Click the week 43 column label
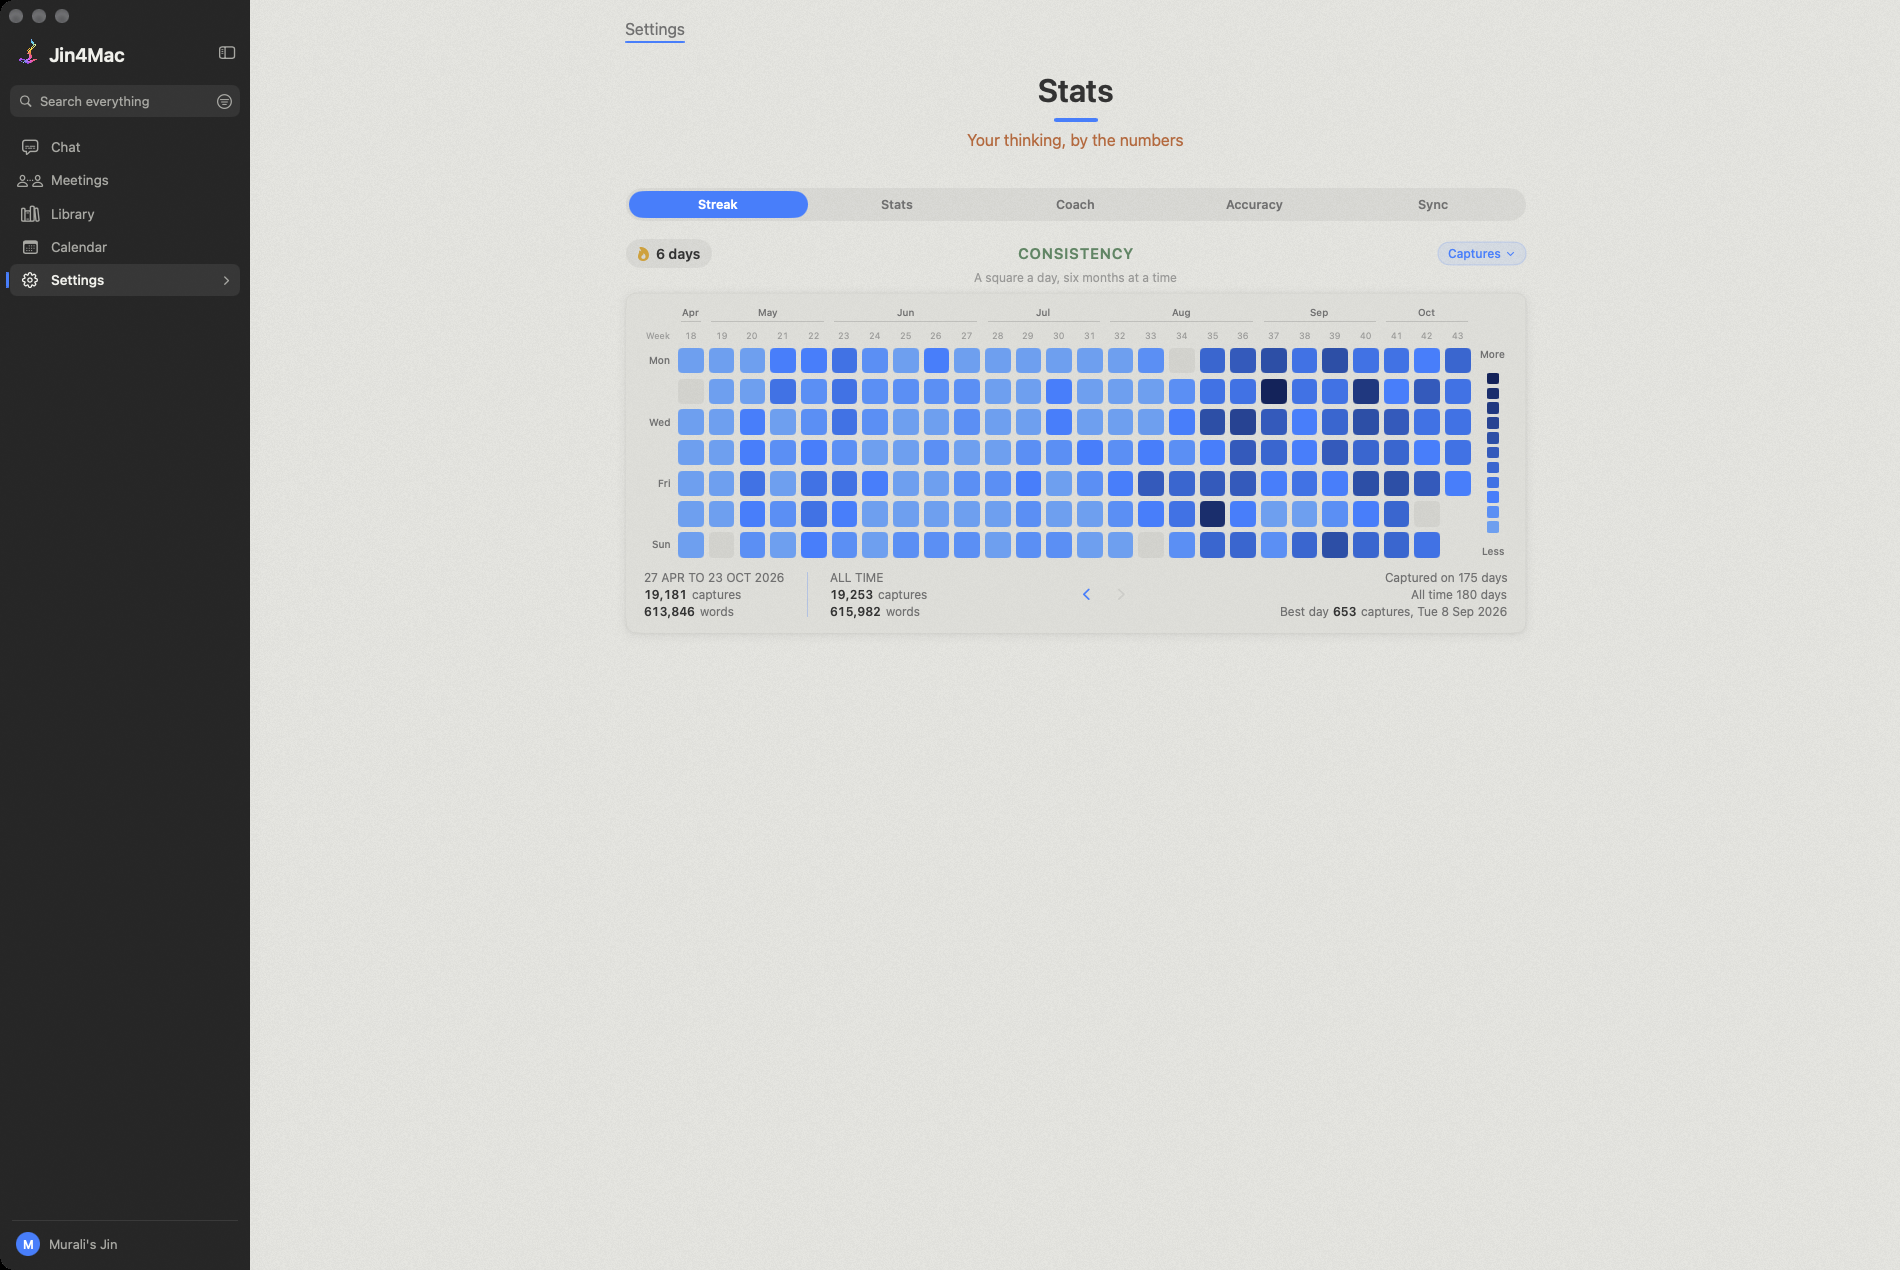The image size is (1900, 1270). click(1458, 336)
